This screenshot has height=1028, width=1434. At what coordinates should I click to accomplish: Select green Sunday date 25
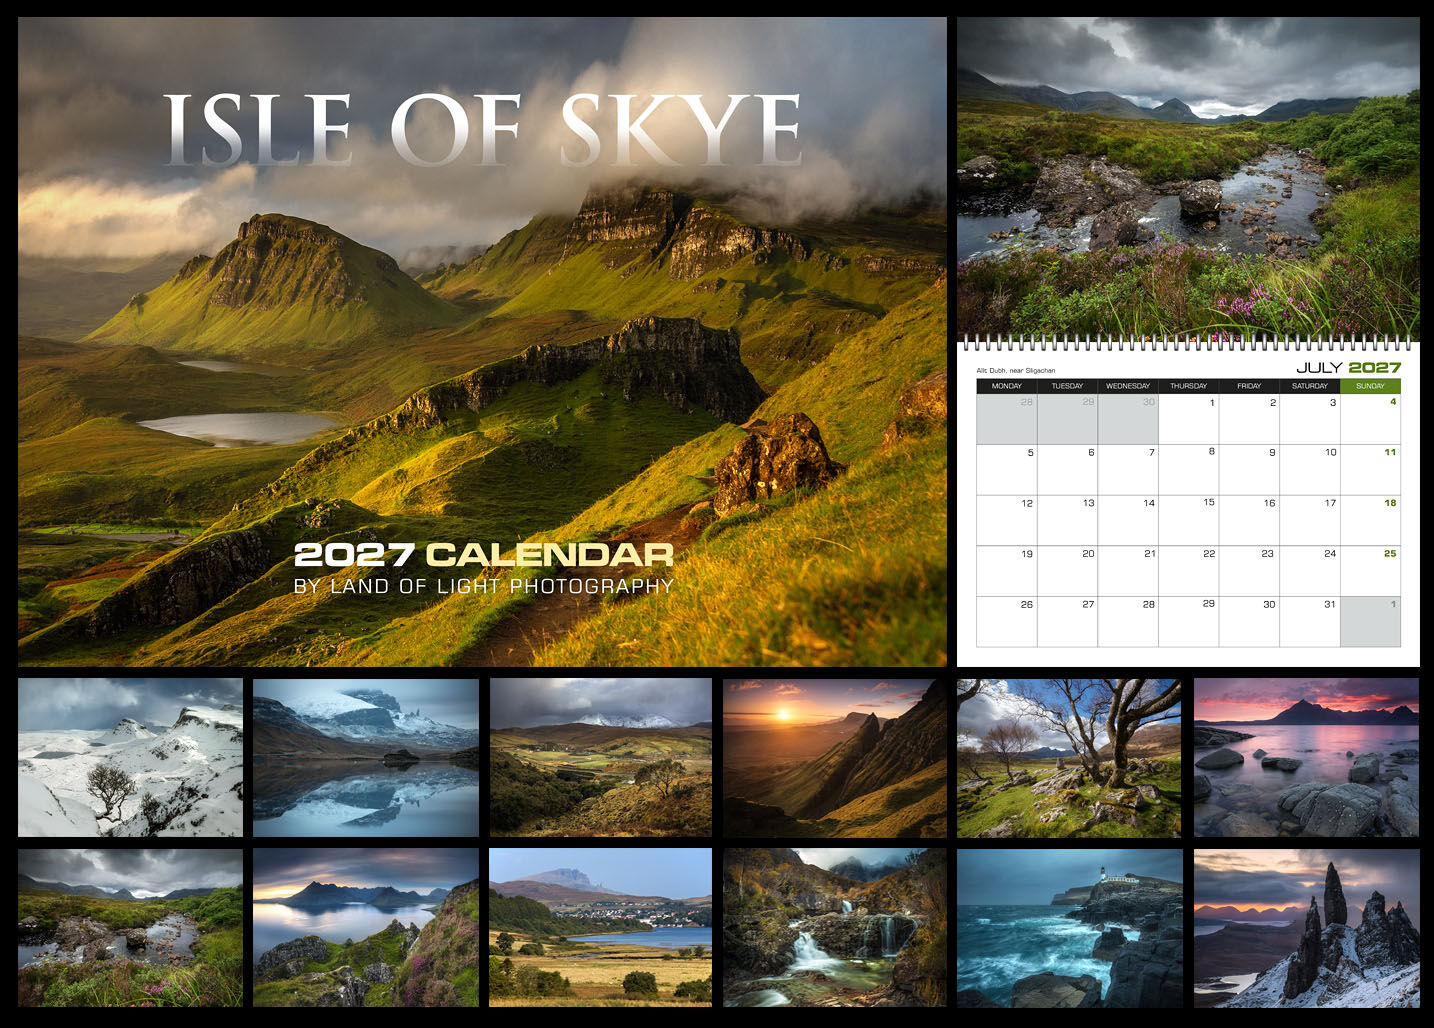tap(1371, 571)
